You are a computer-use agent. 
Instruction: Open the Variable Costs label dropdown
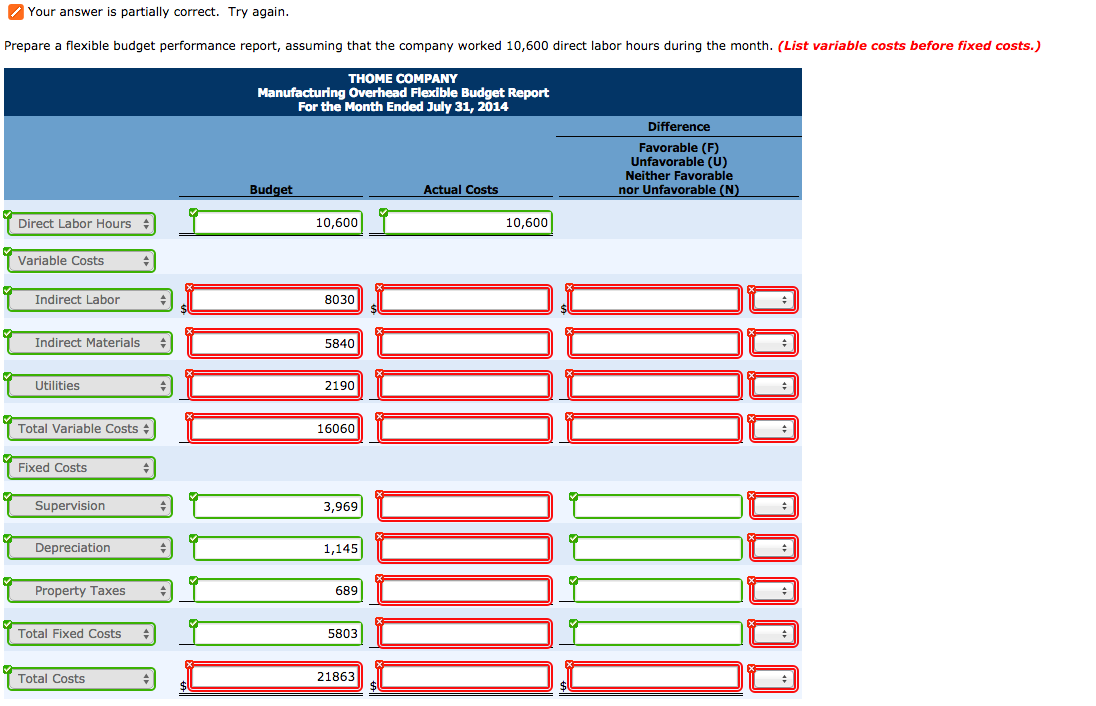80,260
